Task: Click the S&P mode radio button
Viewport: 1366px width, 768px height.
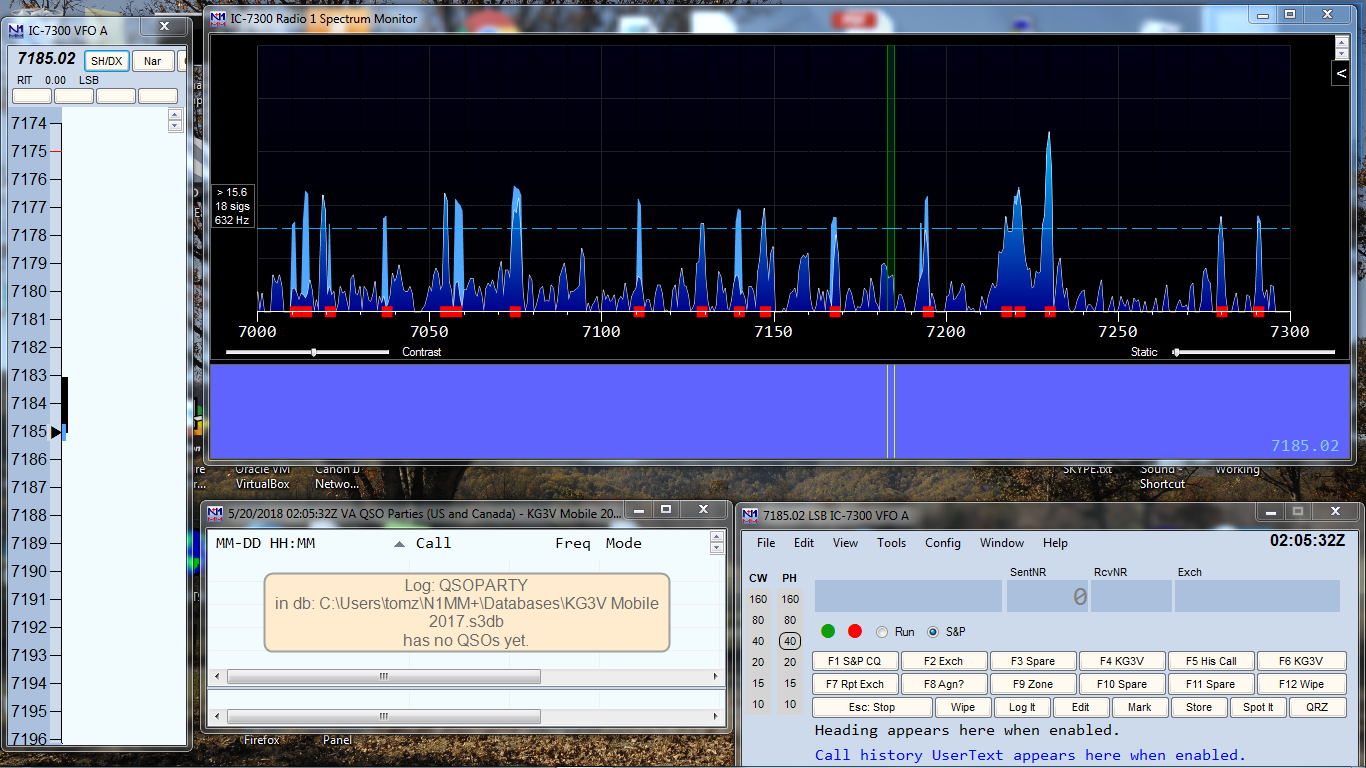Action: (935, 631)
